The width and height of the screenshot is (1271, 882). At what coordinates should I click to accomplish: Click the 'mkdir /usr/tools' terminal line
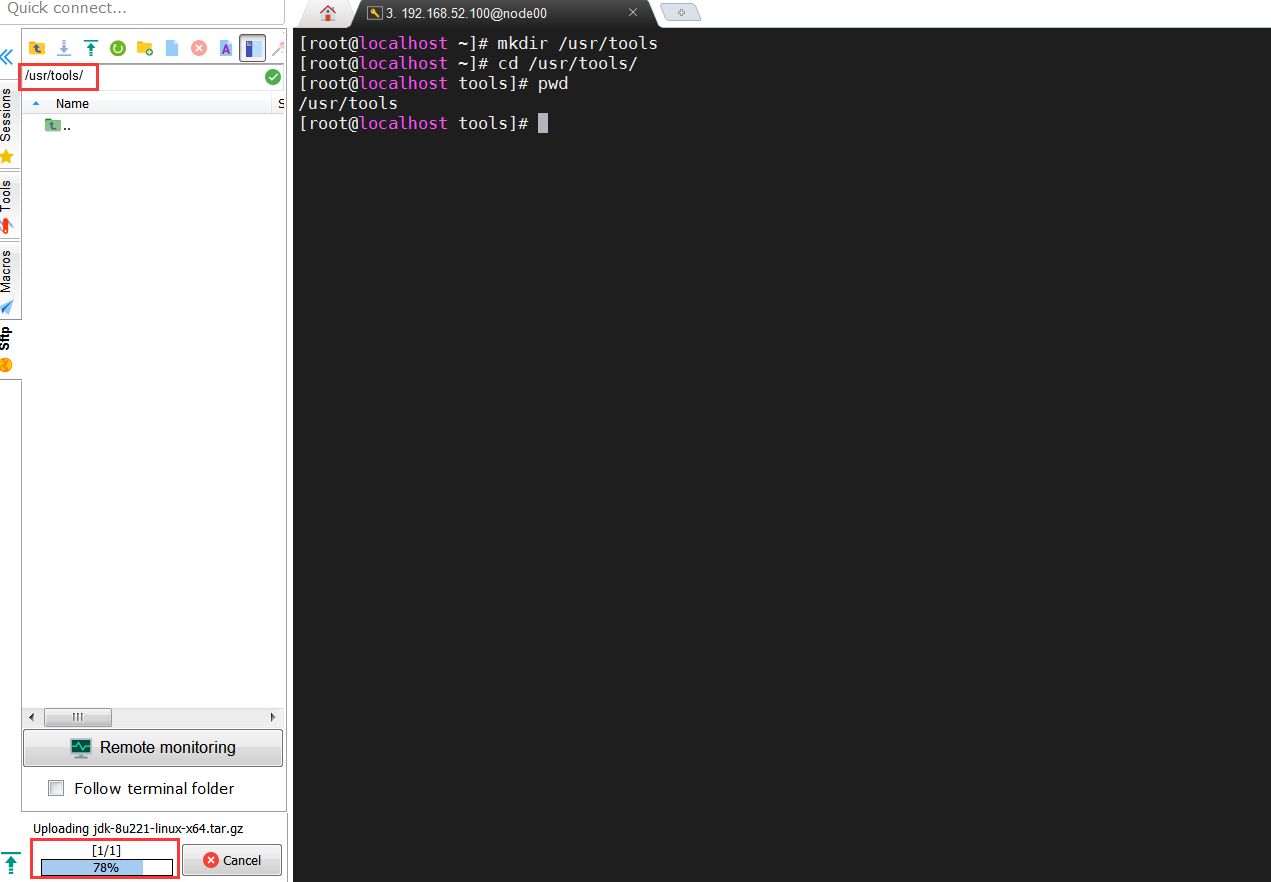tap(478, 43)
